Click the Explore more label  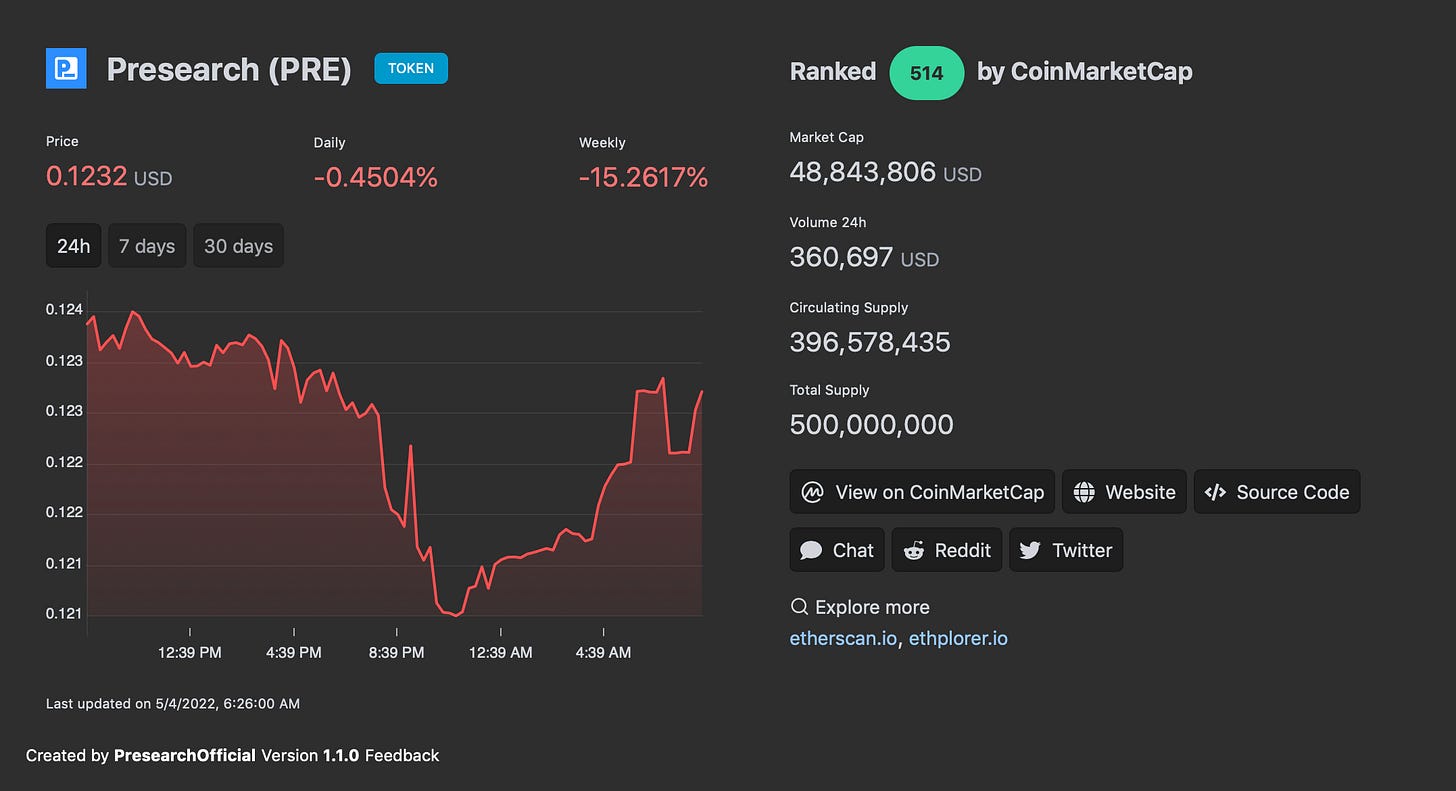tap(872, 607)
